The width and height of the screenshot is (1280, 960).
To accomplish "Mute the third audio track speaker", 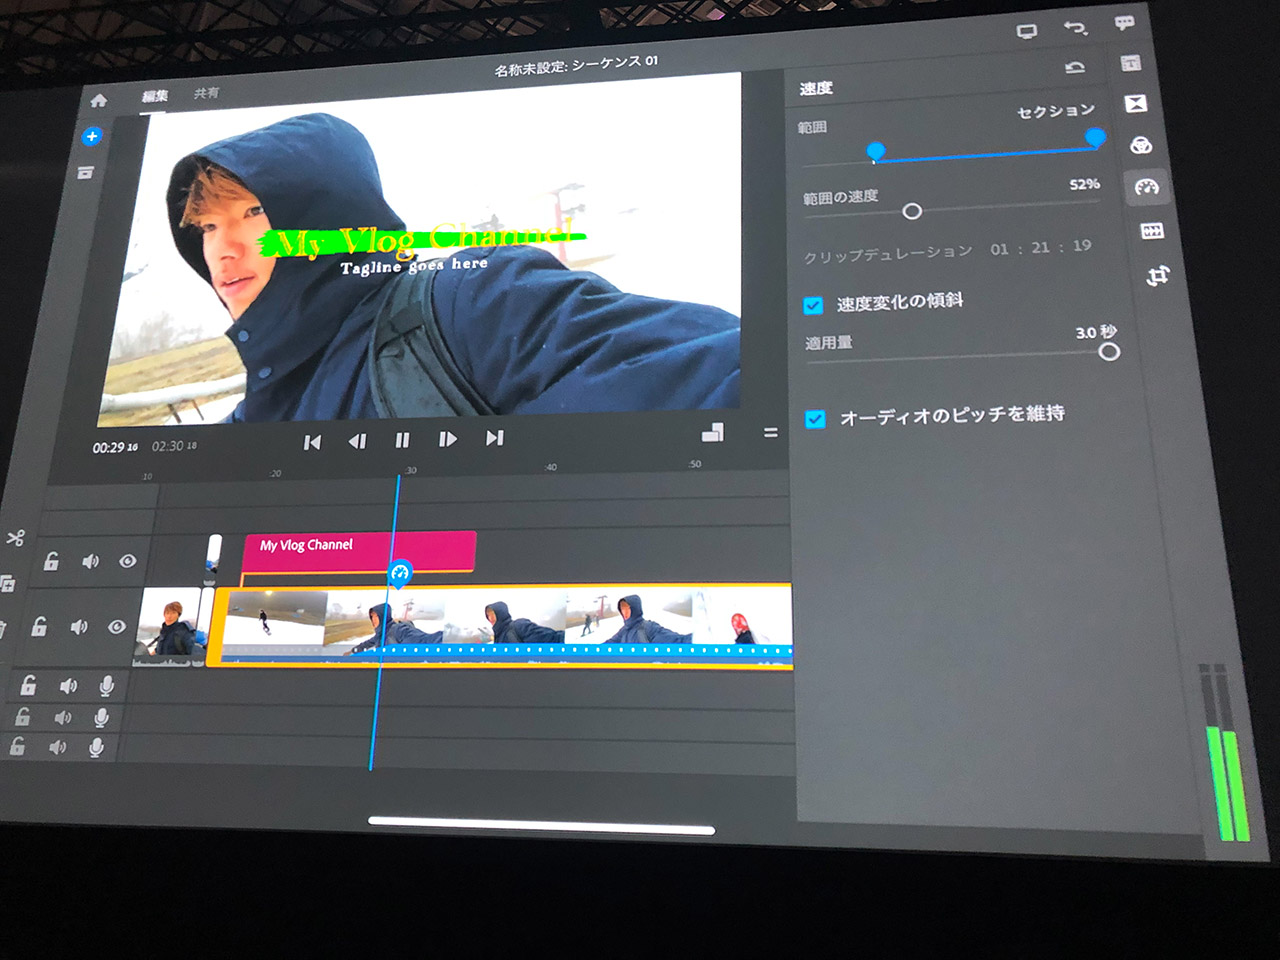I will point(57,747).
